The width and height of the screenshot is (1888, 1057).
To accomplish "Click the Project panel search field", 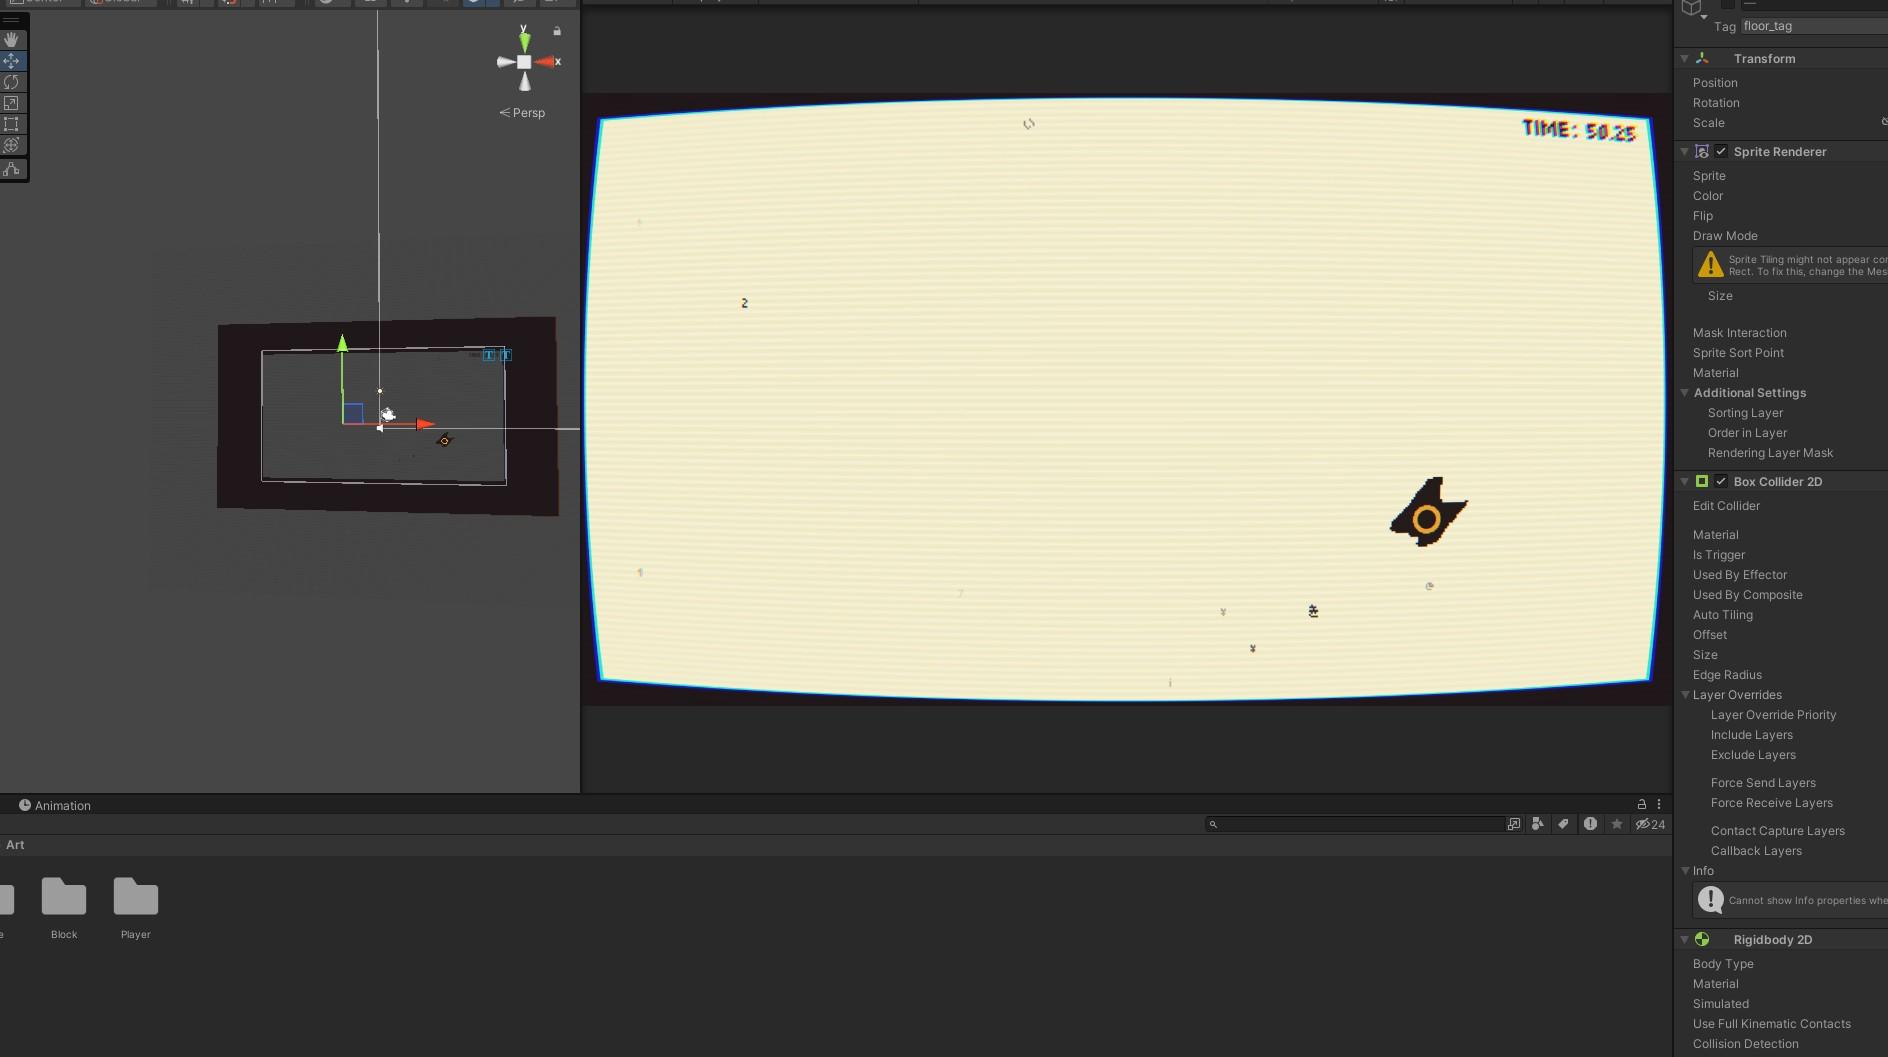I will pos(1355,824).
